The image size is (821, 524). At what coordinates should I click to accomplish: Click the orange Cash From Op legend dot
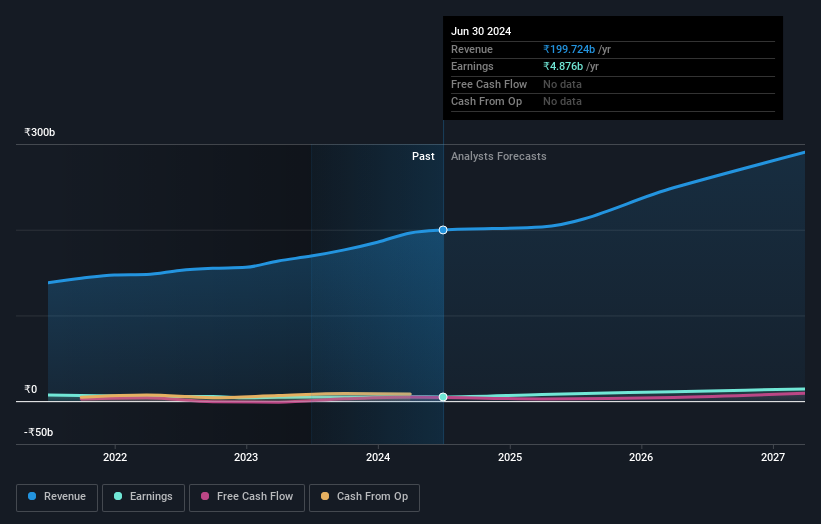(x=325, y=496)
